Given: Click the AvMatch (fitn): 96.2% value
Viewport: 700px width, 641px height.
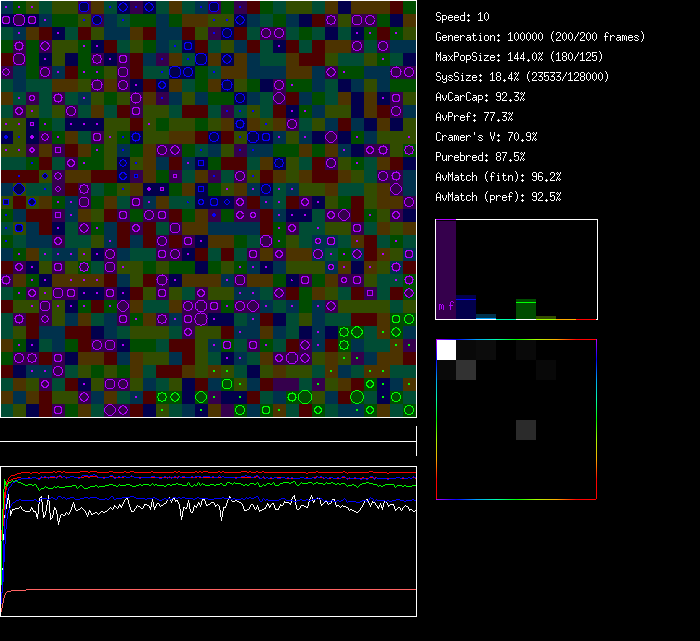Looking at the screenshot, I should point(498,177).
